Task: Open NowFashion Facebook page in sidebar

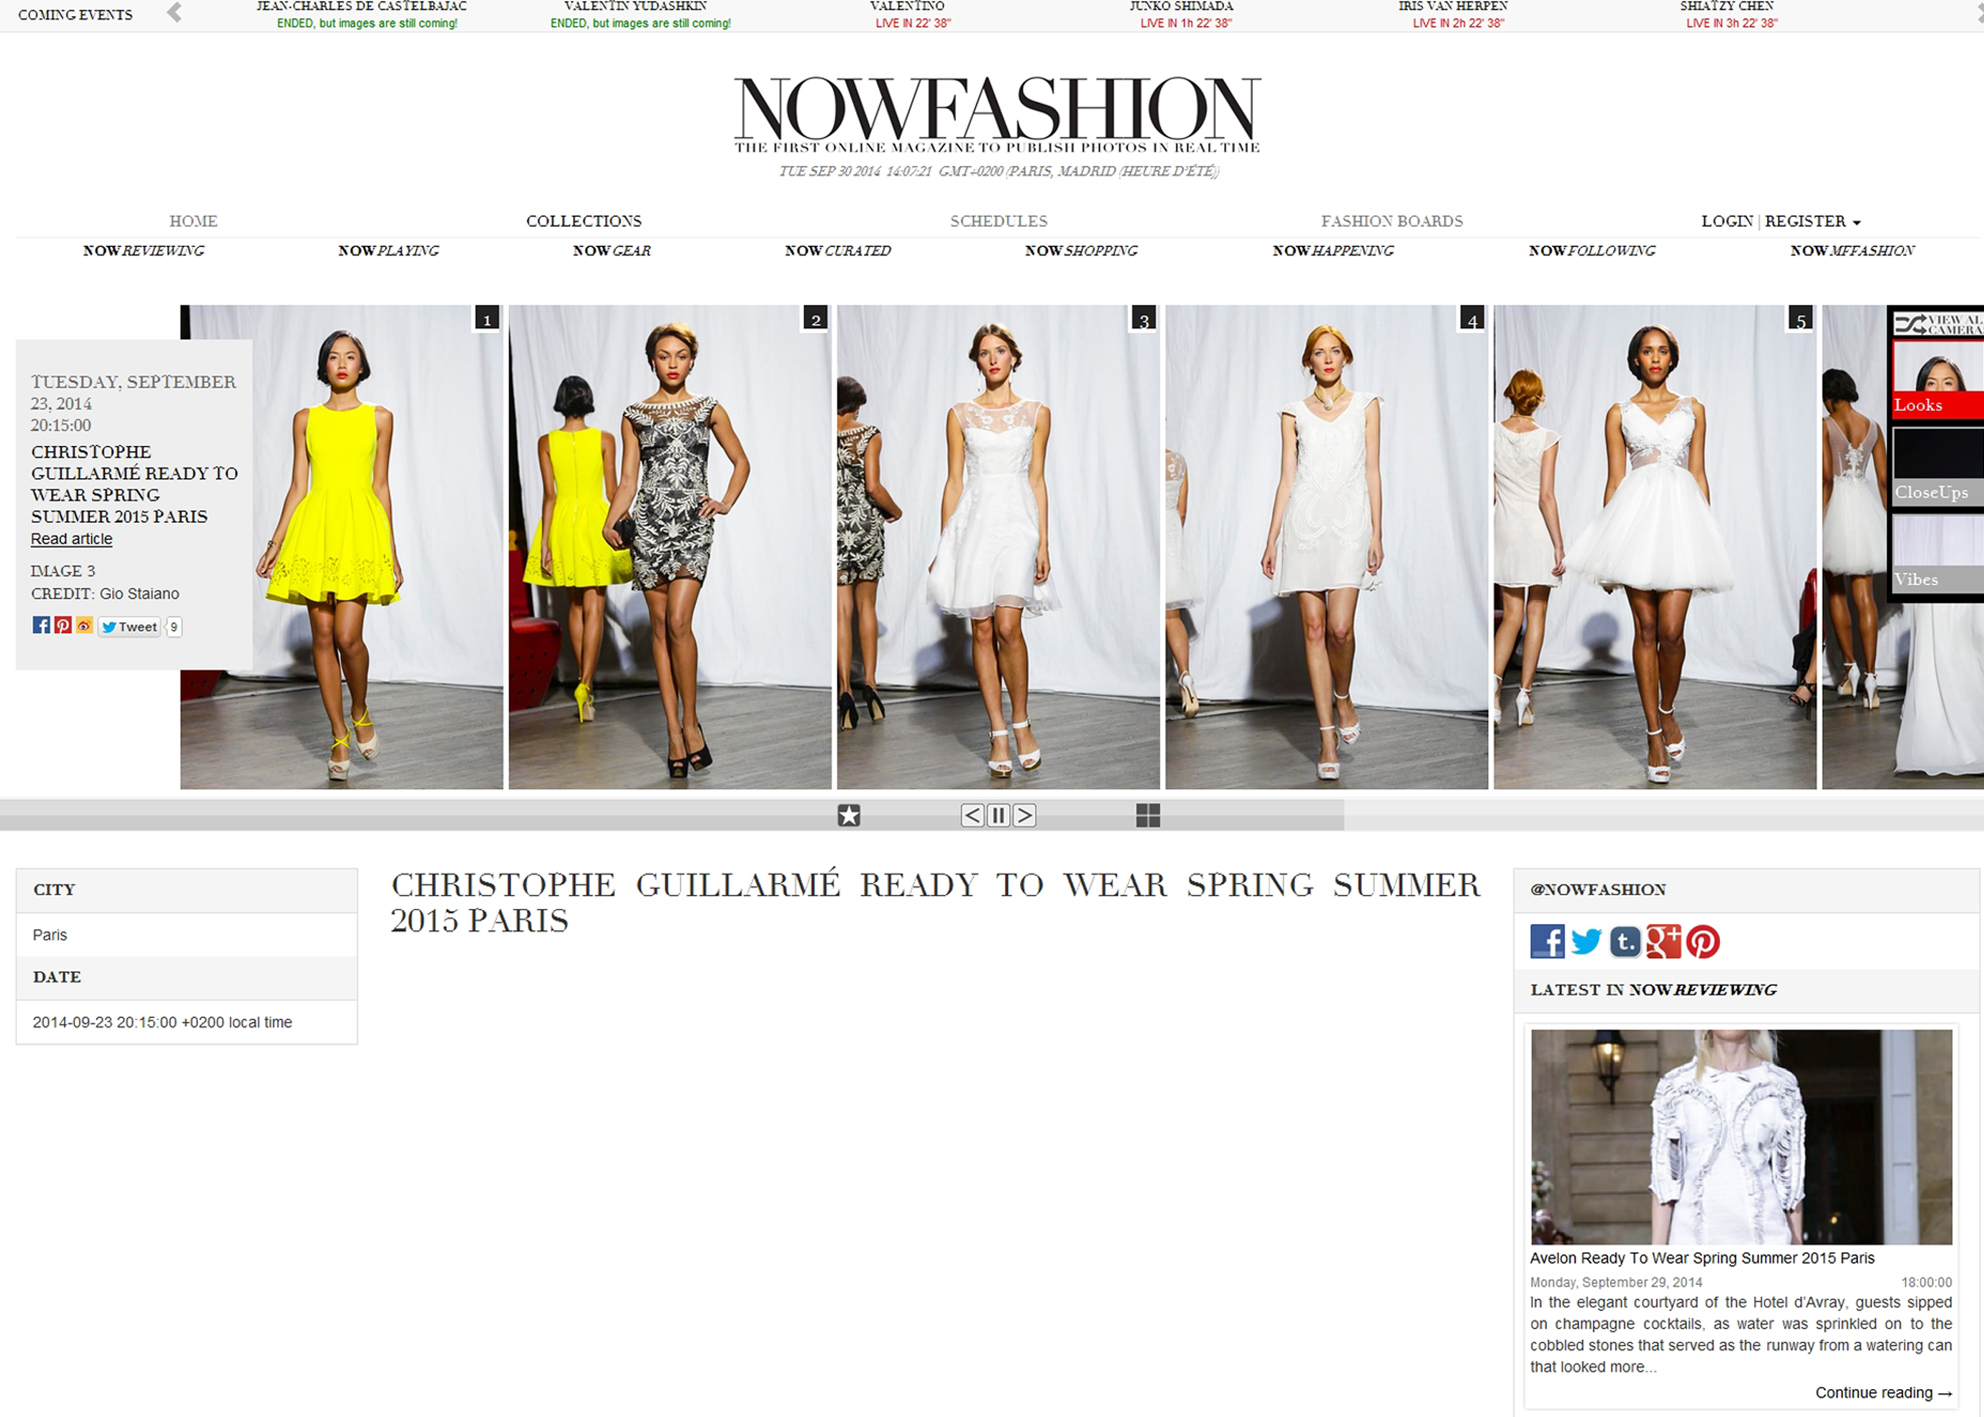Action: (x=1547, y=941)
